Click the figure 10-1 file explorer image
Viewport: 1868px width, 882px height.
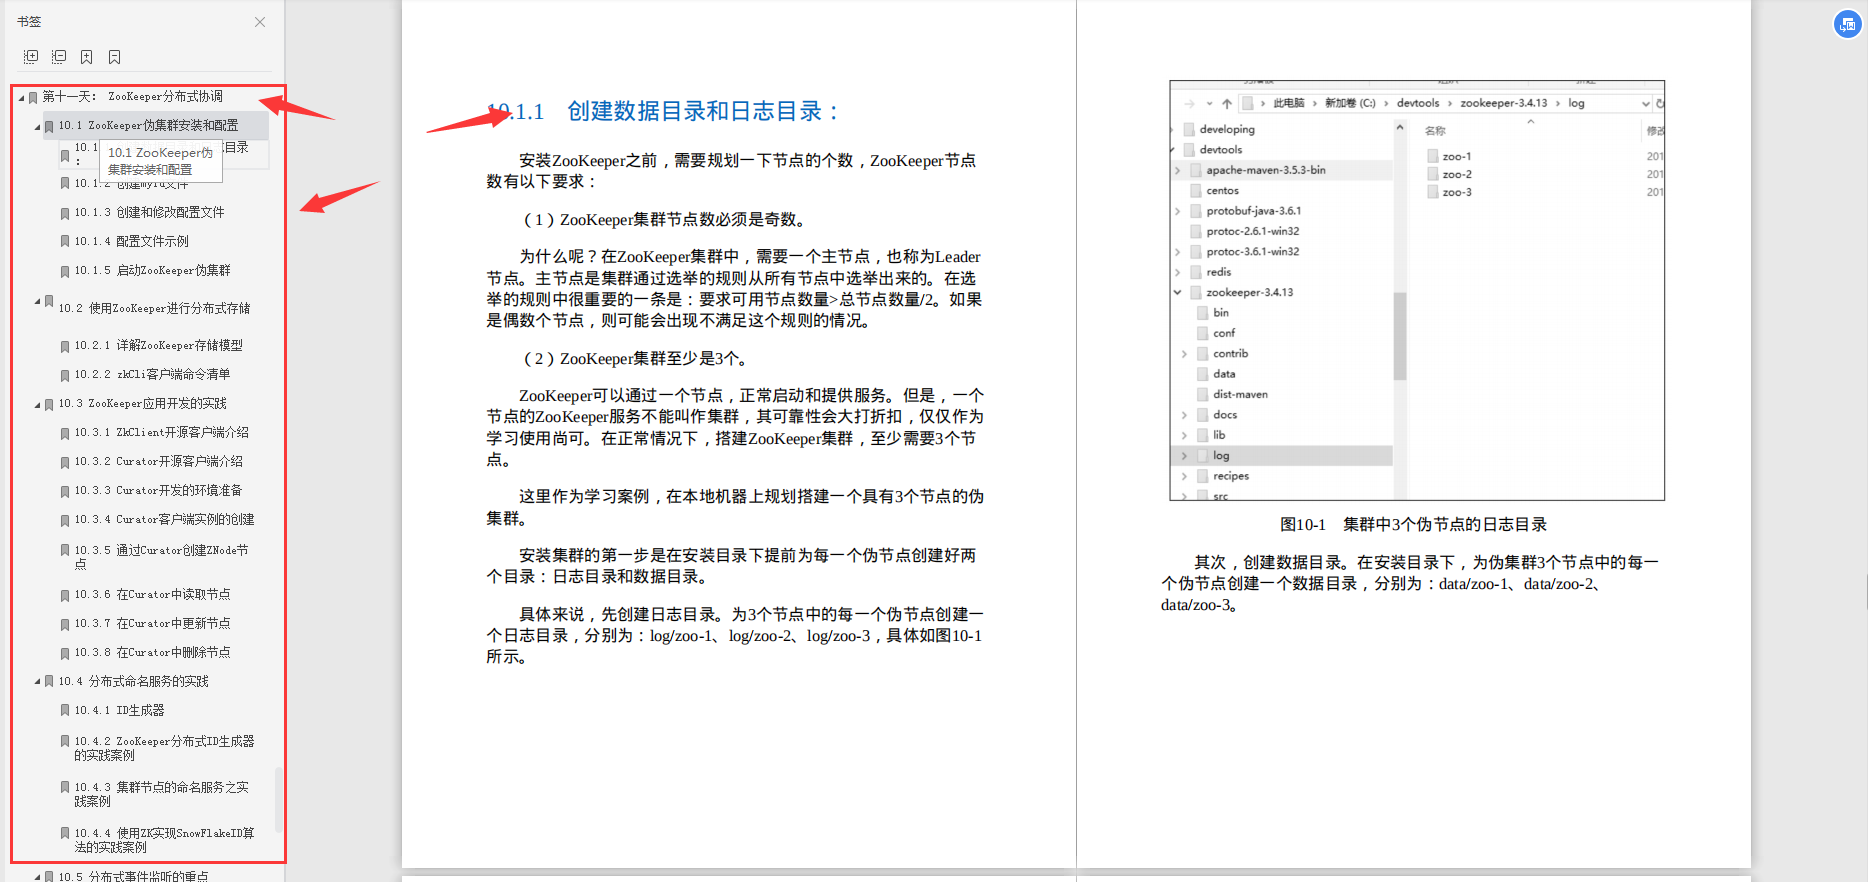pyautogui.click(x=1417, y=291)
